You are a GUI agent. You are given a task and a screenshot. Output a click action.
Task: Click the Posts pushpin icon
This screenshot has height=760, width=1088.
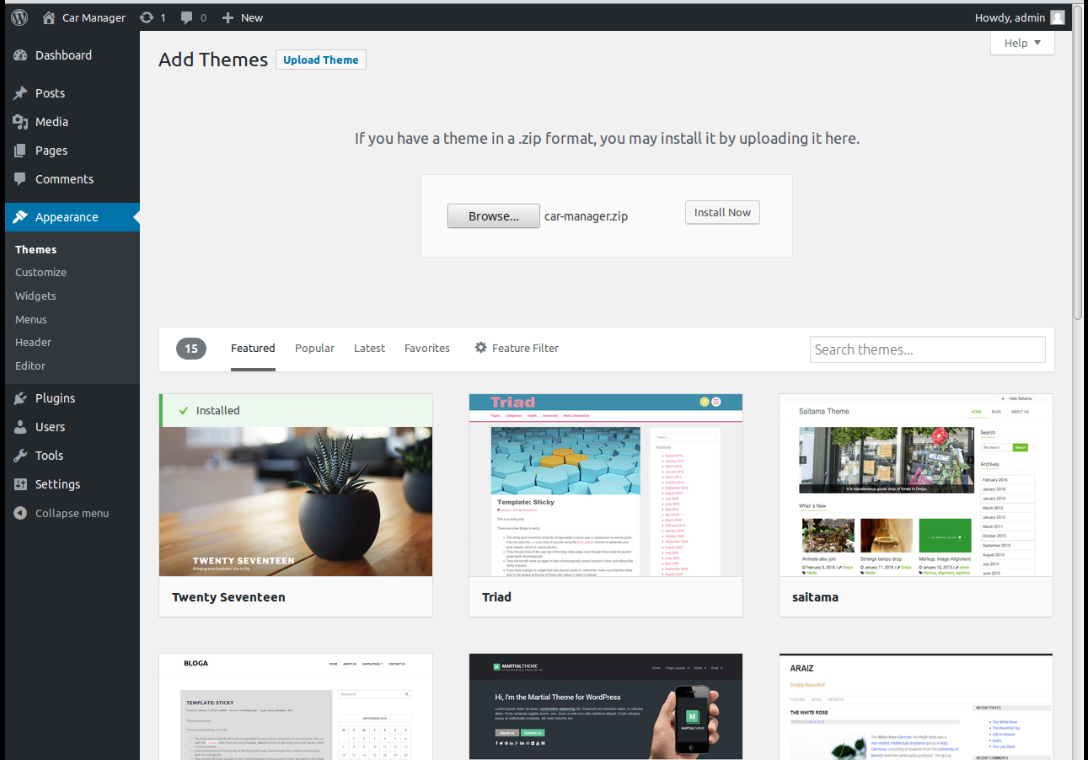(x=20, y=93)
